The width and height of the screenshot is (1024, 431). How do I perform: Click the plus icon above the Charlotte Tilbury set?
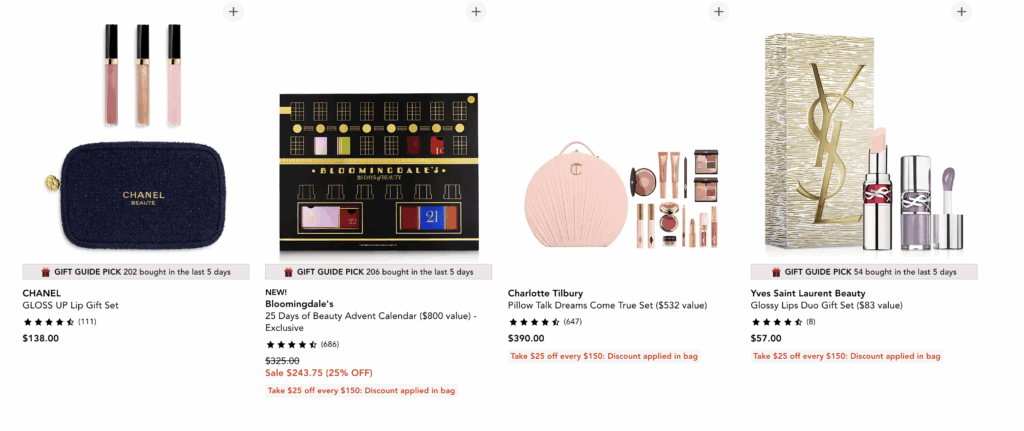coord(719,12)
